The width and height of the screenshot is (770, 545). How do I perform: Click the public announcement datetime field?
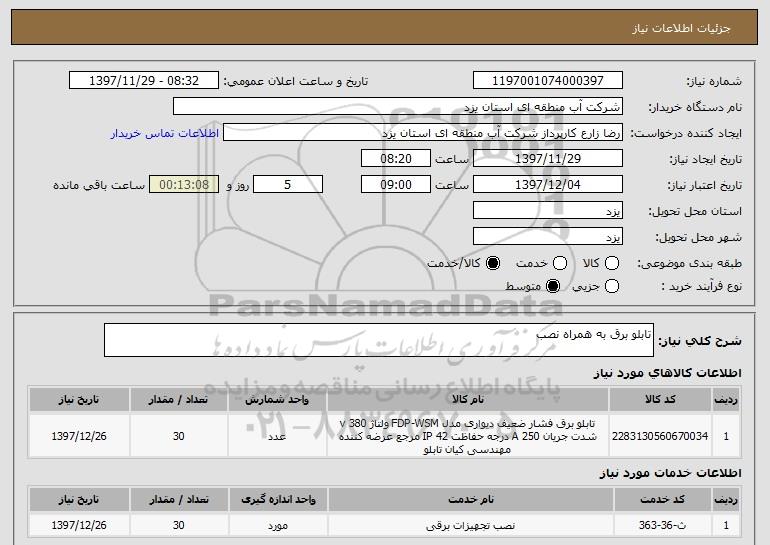coord(144,81)
